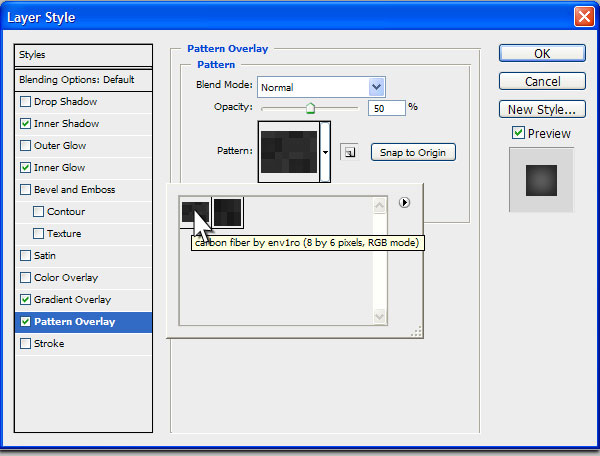Confirm with the OK button
The width and height of the screenshot is (600, 456).
coord(542,53)
